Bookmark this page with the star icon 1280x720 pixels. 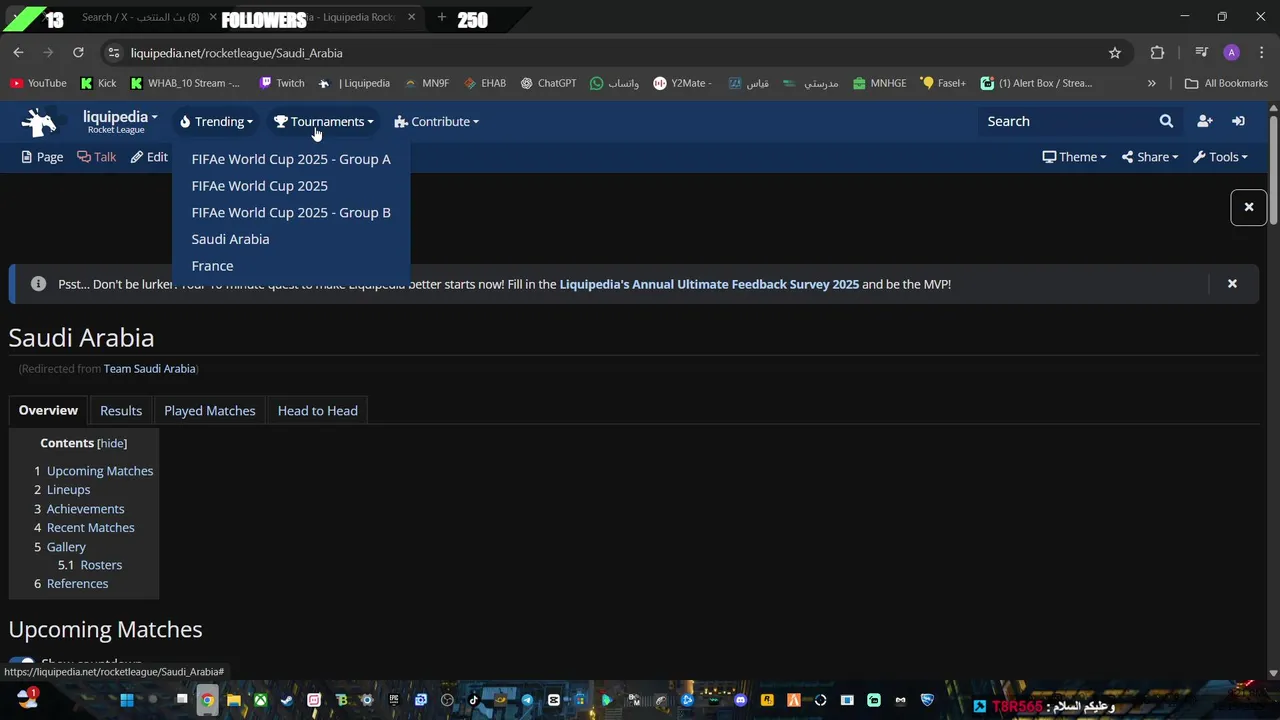point(1115,53)
